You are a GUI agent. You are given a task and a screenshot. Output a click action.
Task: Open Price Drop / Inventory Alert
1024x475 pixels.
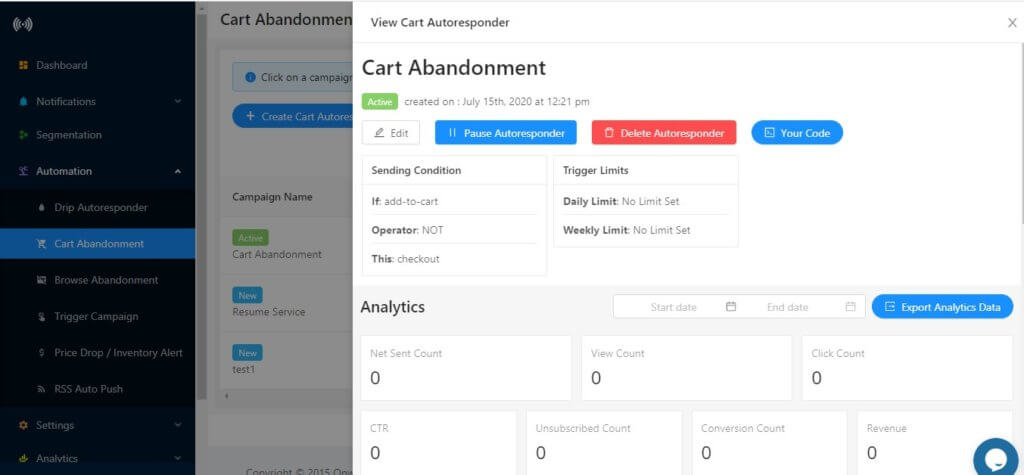tap(117, 353)
